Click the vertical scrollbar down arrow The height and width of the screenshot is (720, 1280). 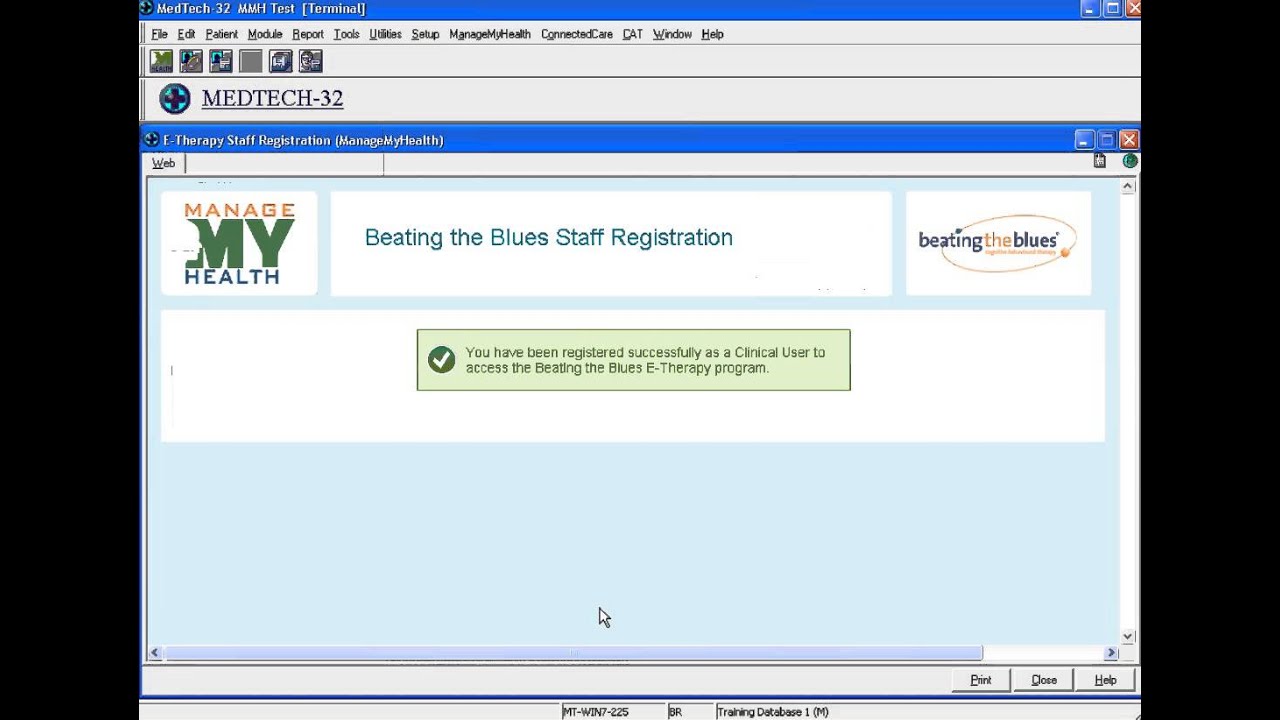pyautogui.click(x=1128, y=637)
